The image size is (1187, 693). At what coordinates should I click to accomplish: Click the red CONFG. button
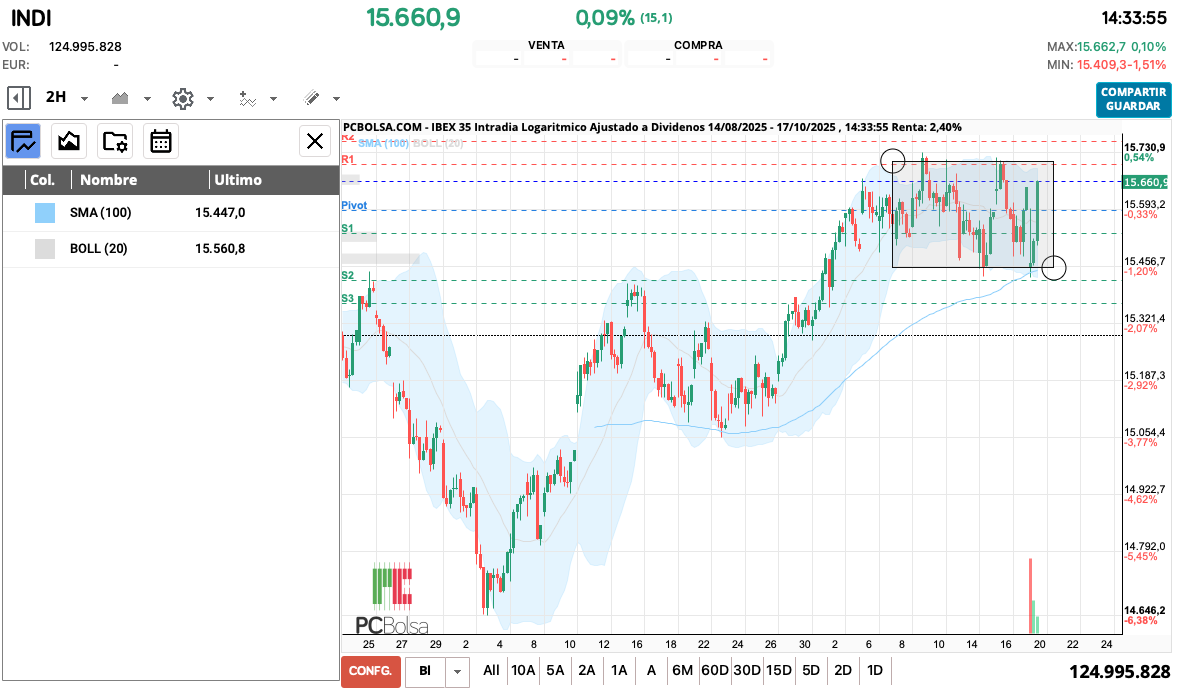point(370,671)
